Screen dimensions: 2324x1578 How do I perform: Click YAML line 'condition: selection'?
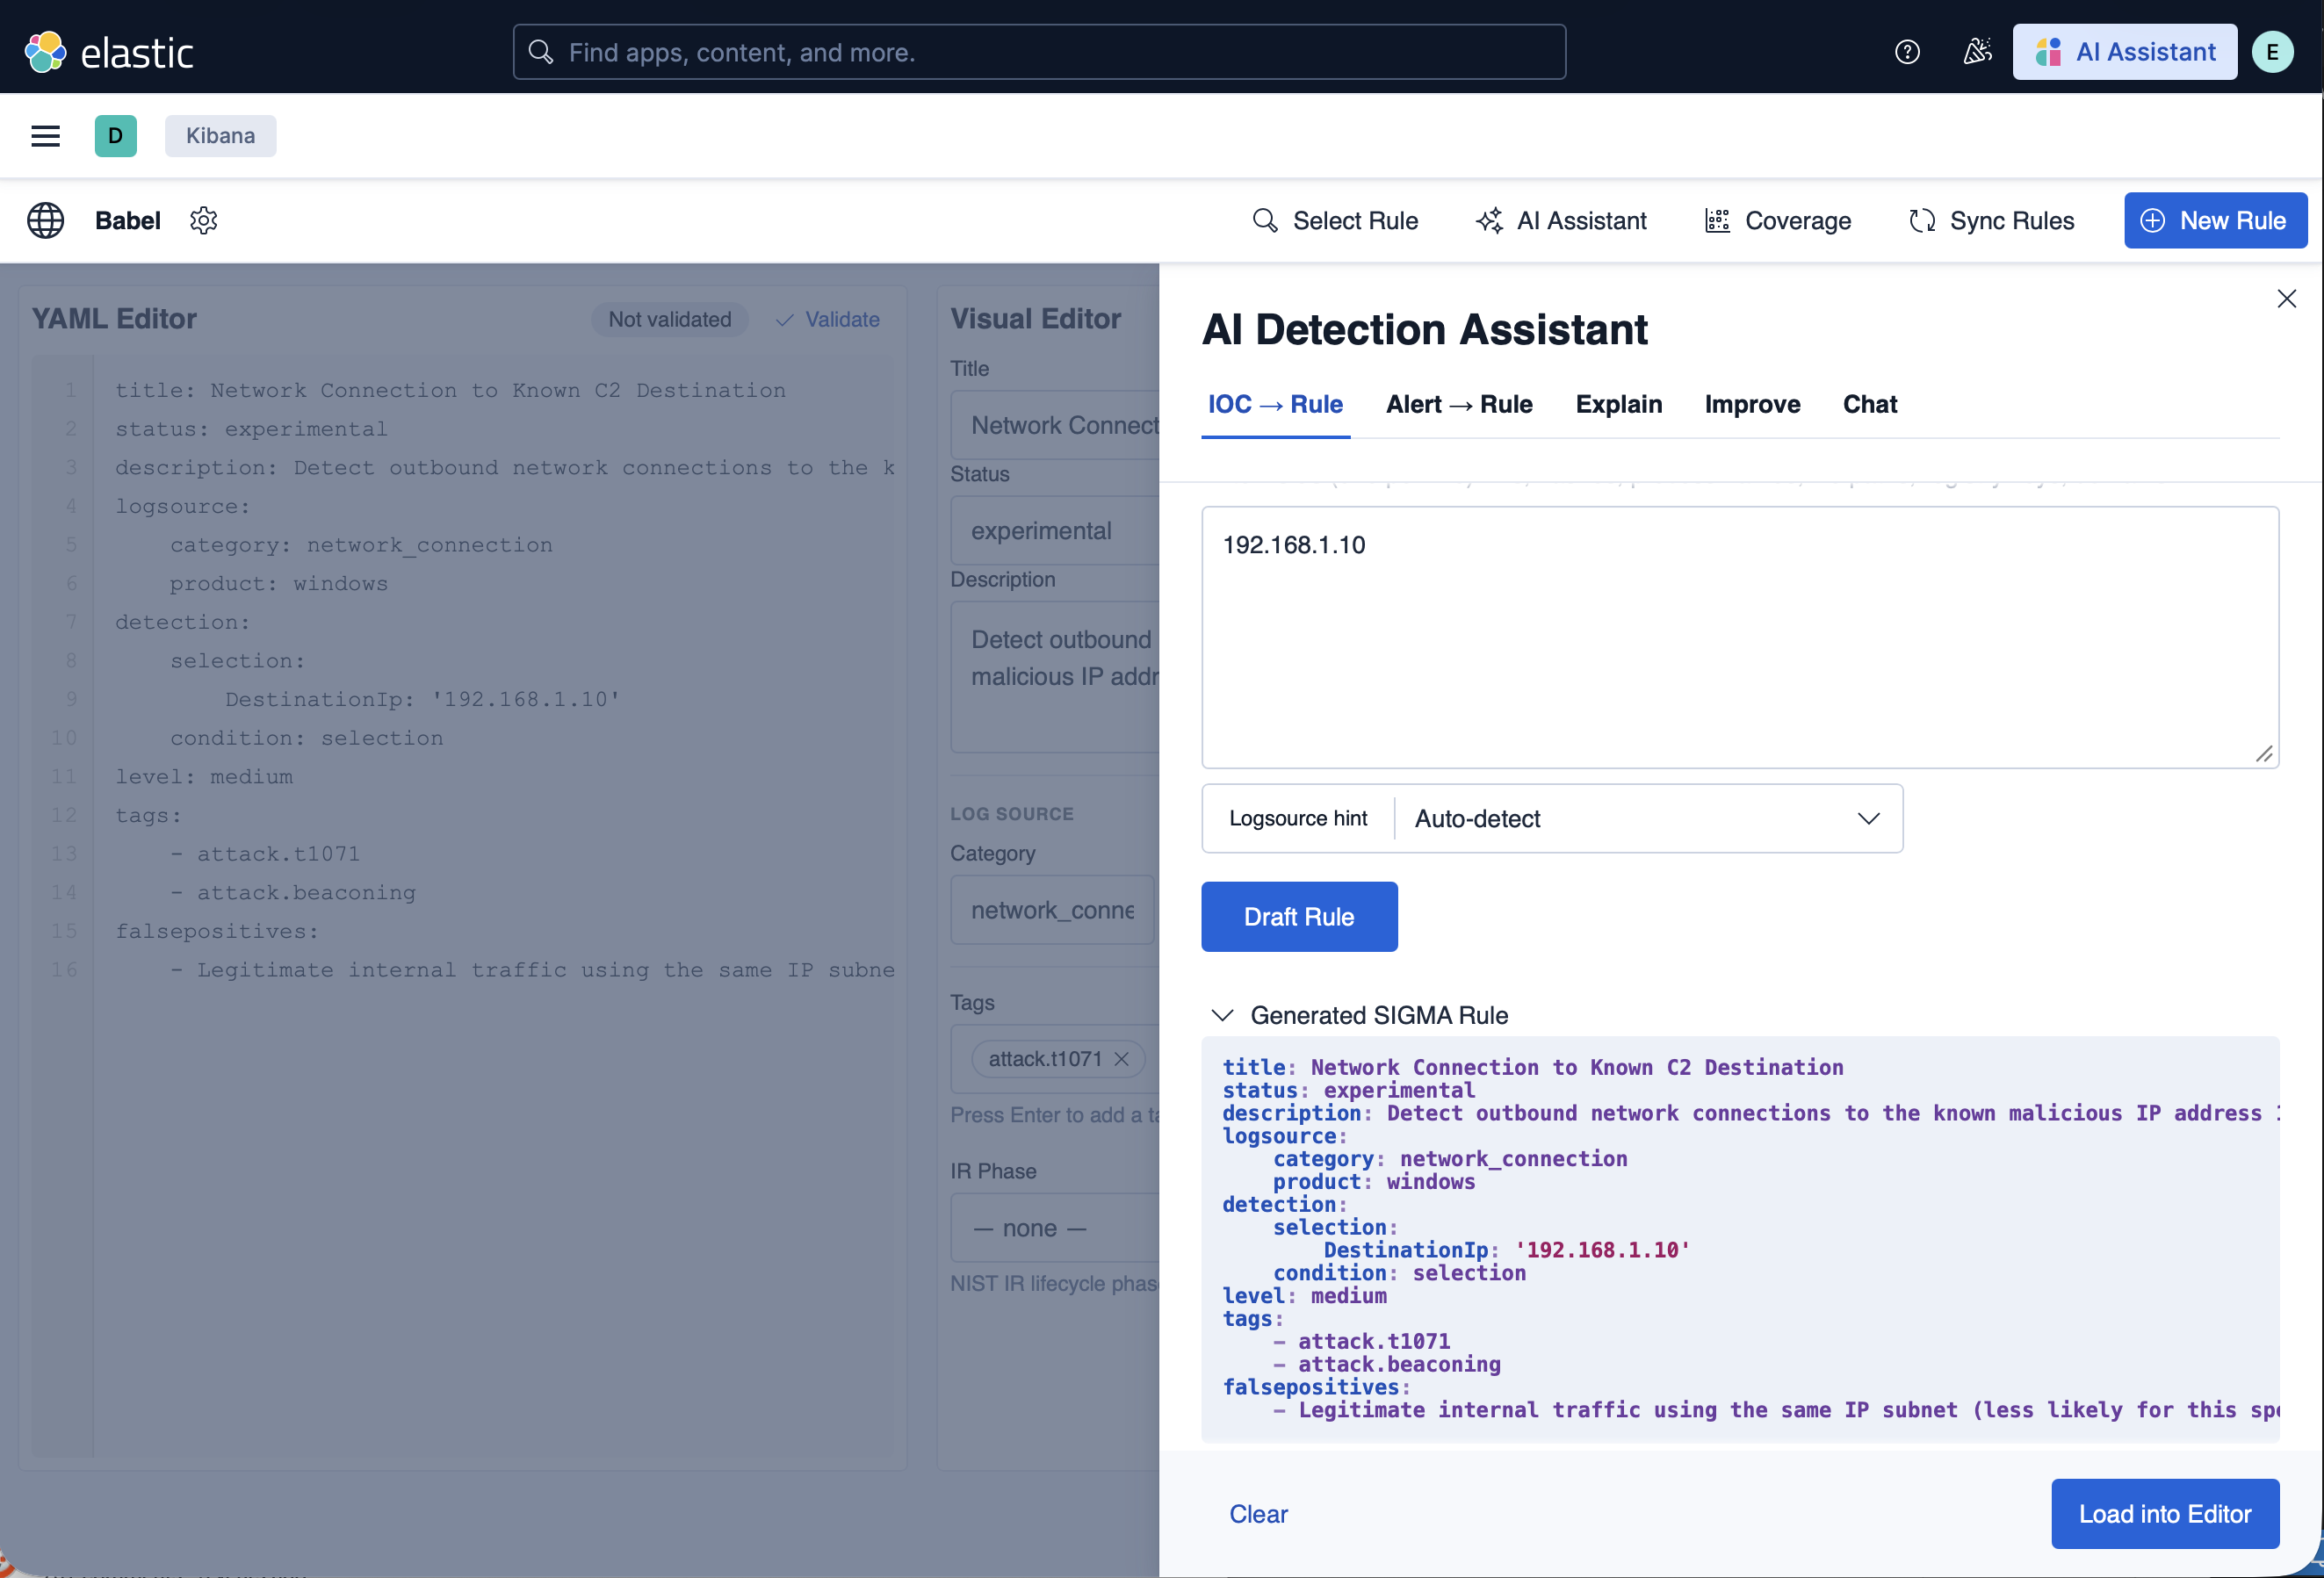(x=306, y=738)
